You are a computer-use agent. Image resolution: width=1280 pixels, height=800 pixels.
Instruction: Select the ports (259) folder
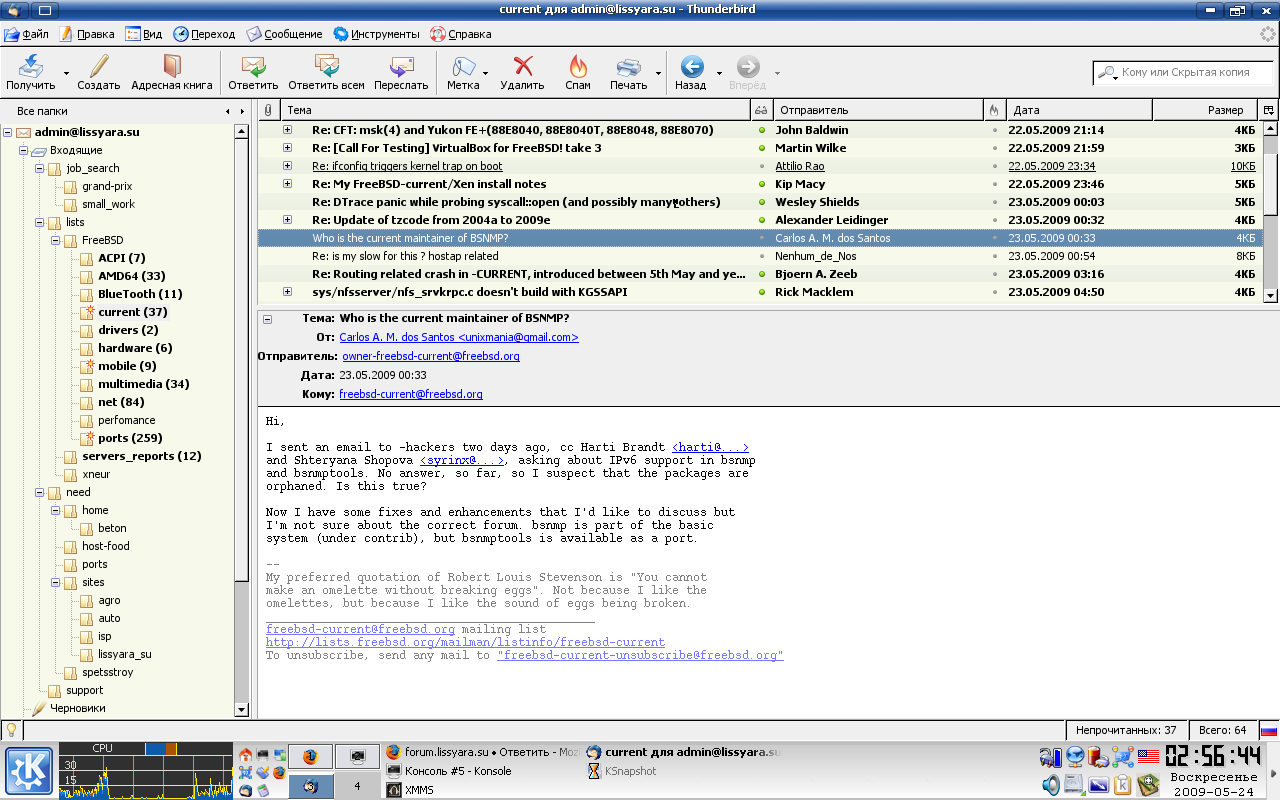click(x=130, y=438)
